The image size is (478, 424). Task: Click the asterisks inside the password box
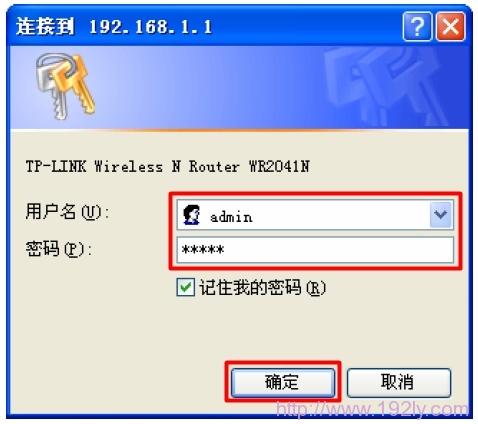(203, 250)
